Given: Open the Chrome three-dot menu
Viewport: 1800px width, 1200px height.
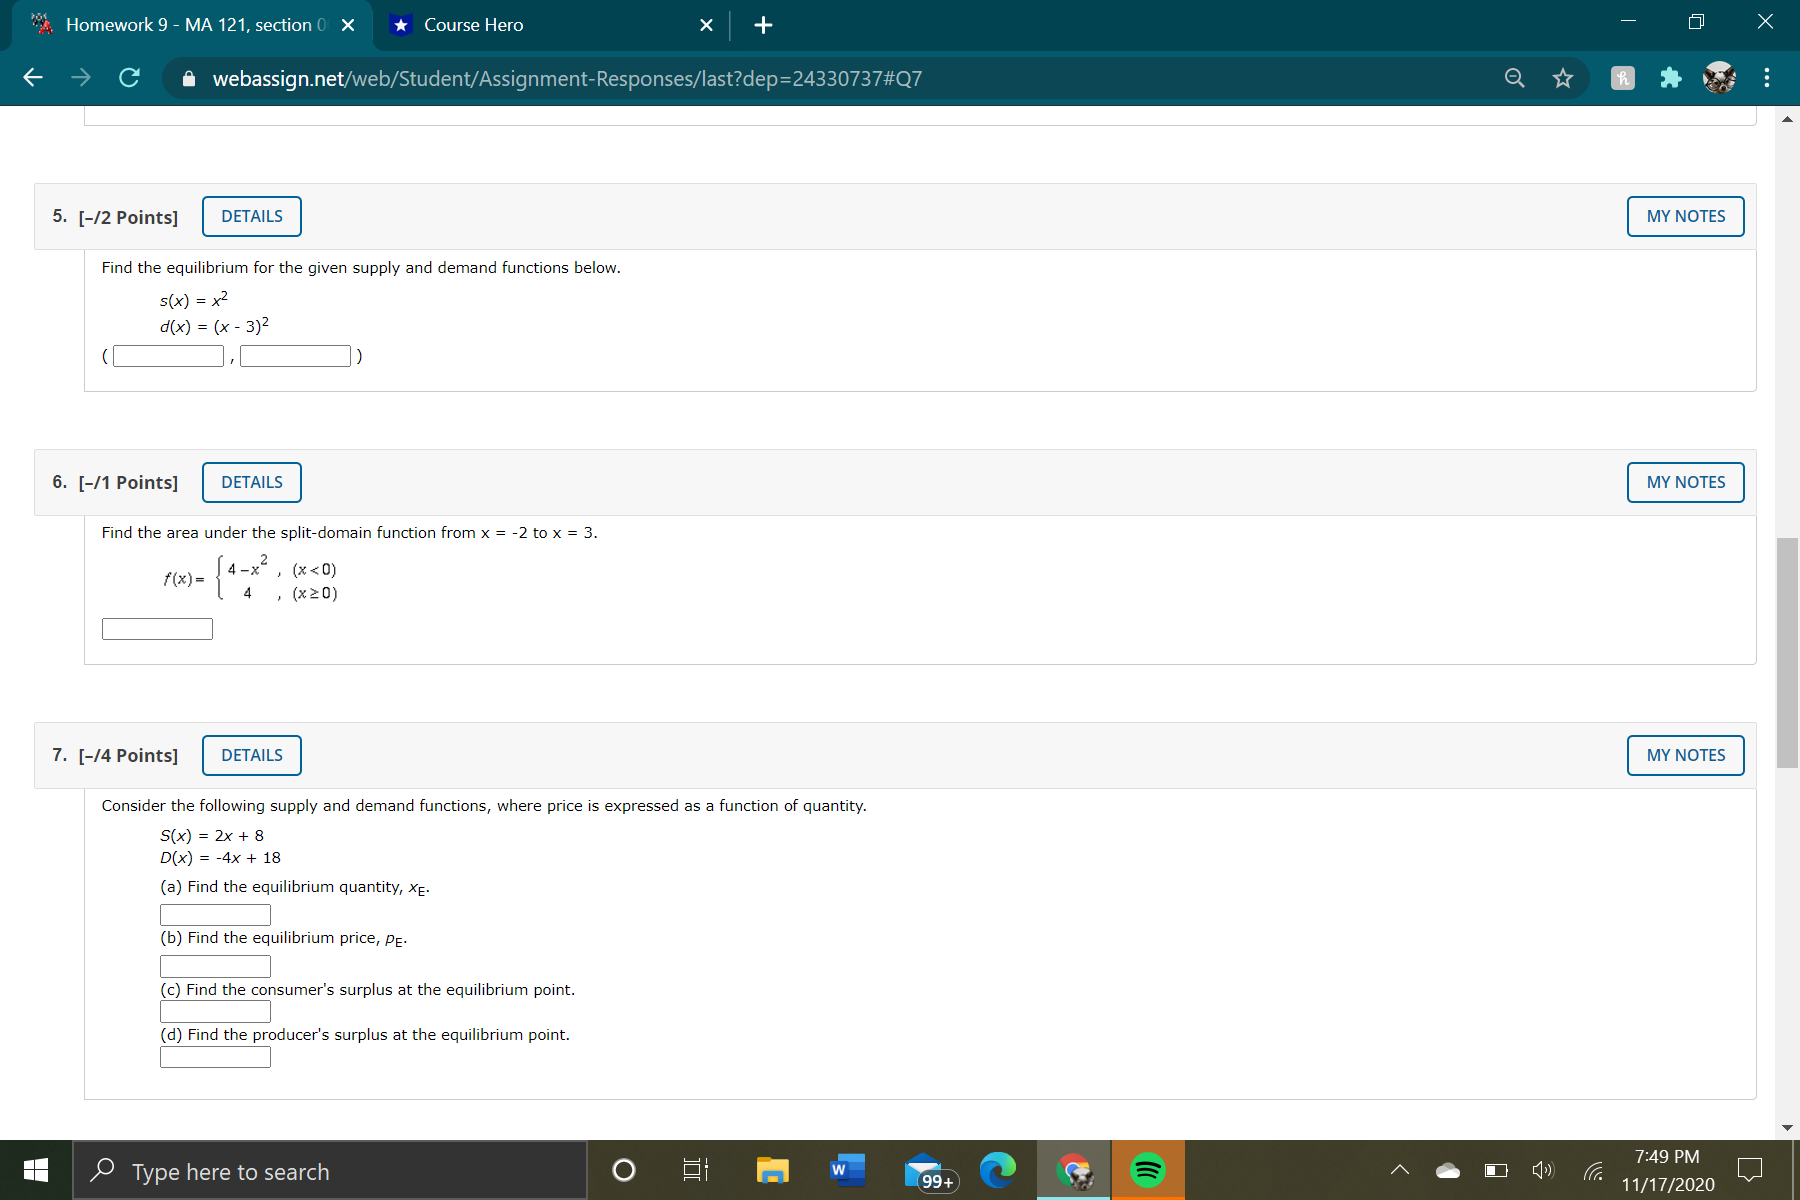Looking at the screenshot, I should pyautogui.click(x=1767, y=78).
